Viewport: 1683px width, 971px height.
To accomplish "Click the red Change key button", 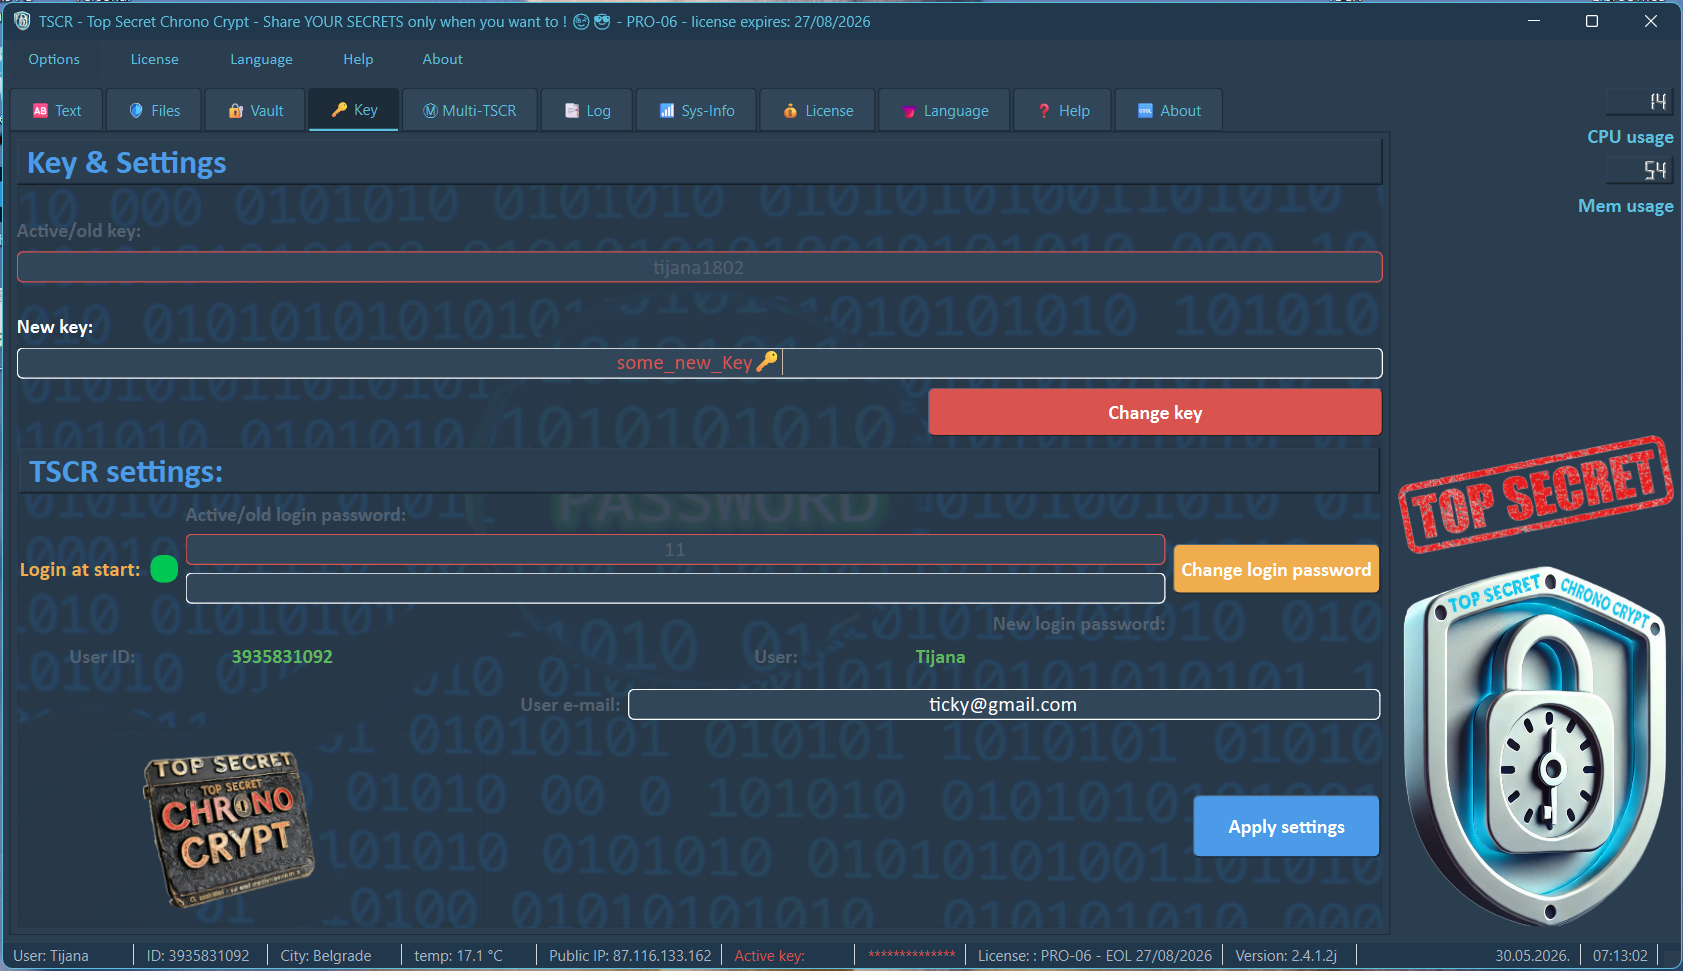I will click(1155, 412).
